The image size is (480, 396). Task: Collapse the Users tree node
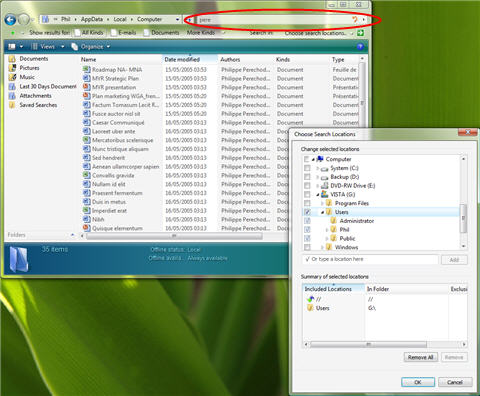tap(322, 212)
